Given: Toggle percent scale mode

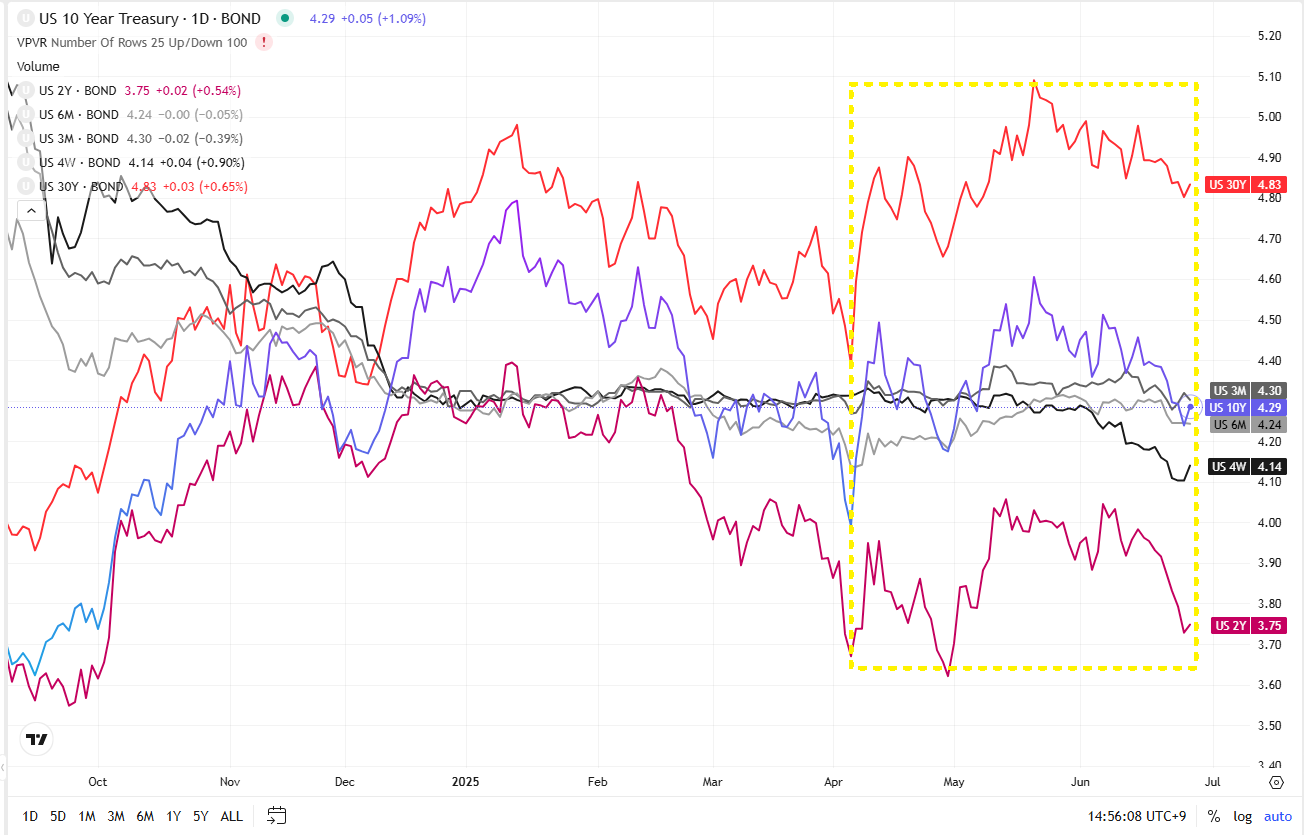Looking at the screenshot, I should pos(1214,816).
